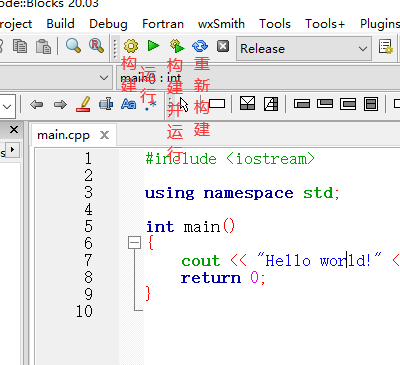Viewport: 400px width, 365px height.
Task: Click the closing brace on line 9
Action: (x=148, y=294)
